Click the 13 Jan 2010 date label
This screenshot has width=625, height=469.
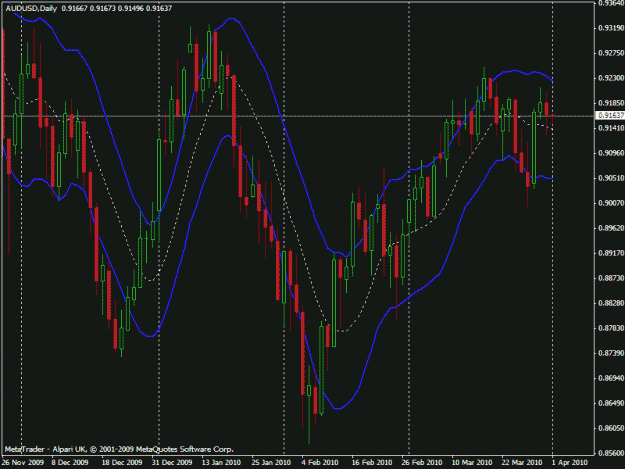pyautogui.click(x=221, y=463)
